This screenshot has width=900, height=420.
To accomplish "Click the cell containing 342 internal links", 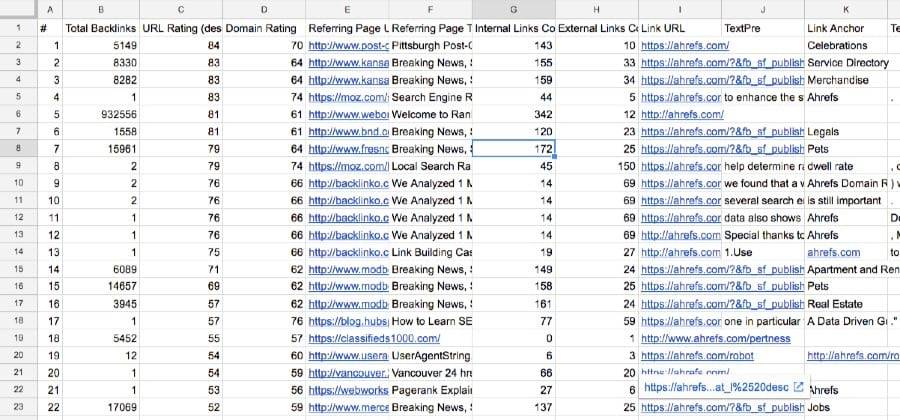I will (x=514, y=114).
